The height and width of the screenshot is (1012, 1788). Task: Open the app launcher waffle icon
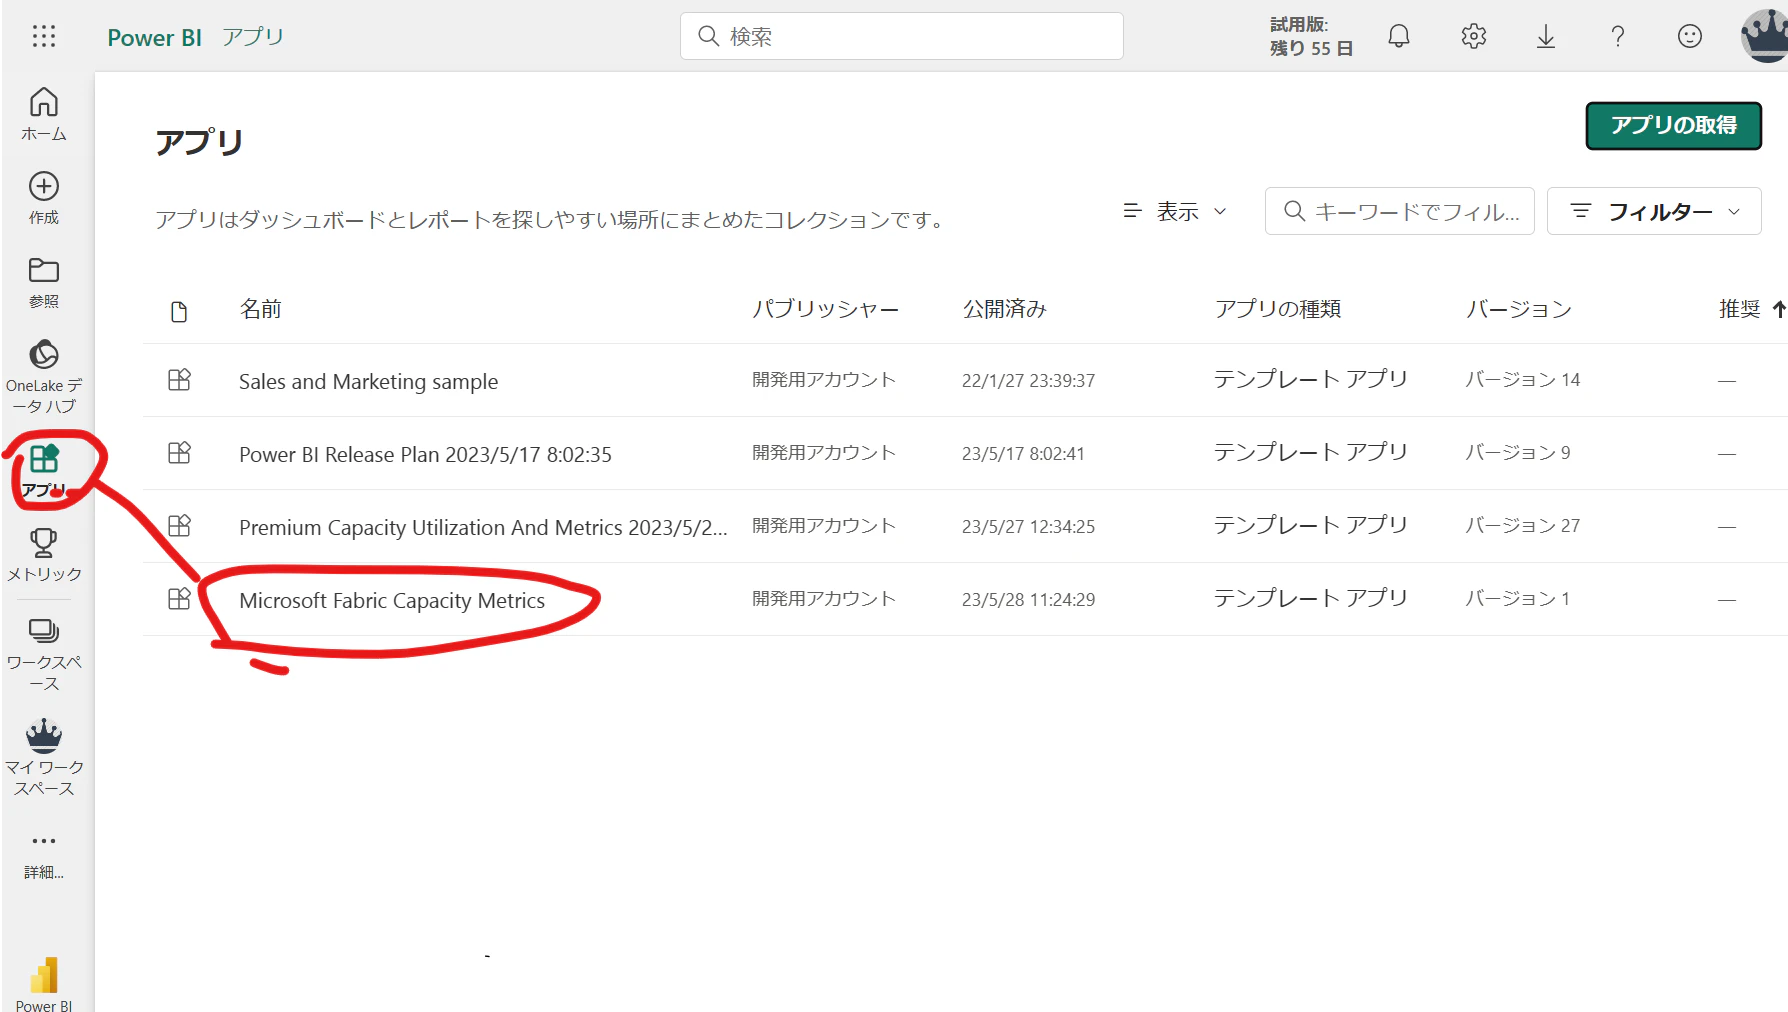44,36
